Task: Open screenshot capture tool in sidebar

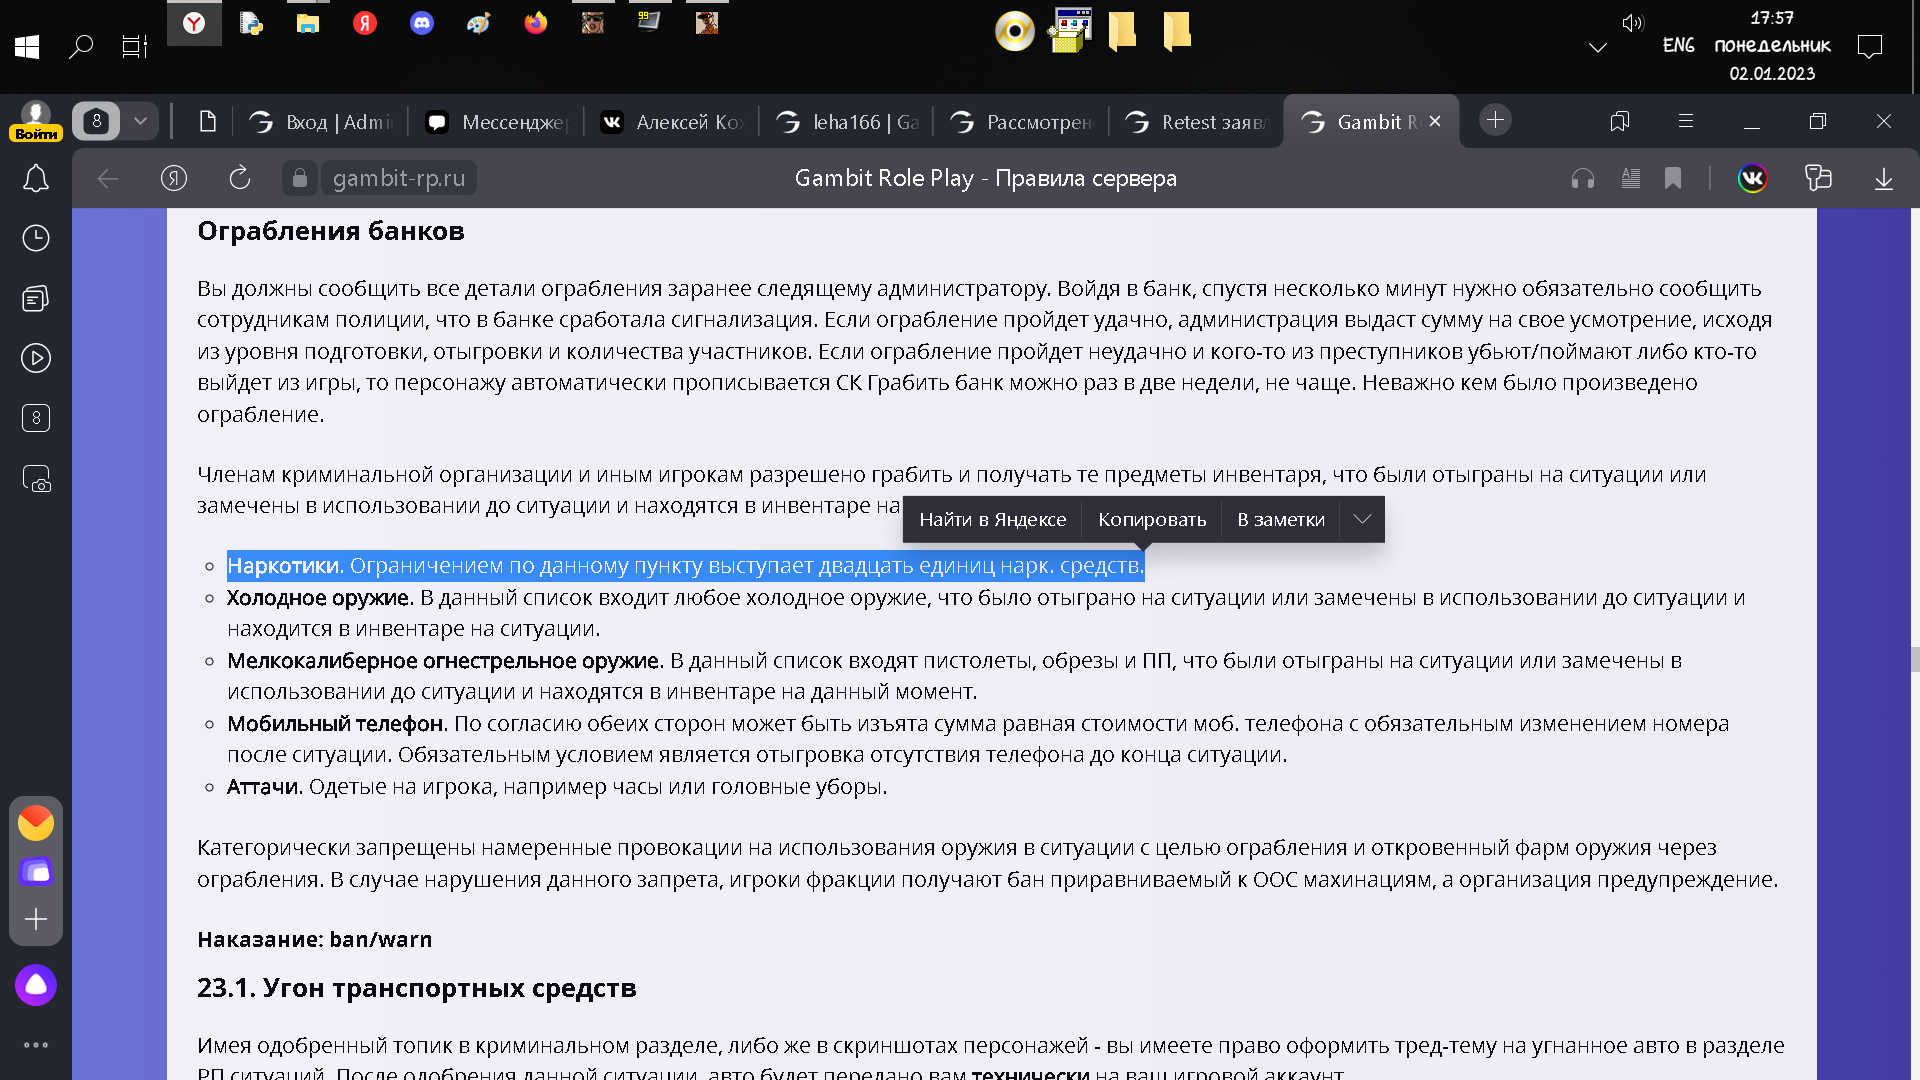Action: pyautogui.click(x=36, y=479)
